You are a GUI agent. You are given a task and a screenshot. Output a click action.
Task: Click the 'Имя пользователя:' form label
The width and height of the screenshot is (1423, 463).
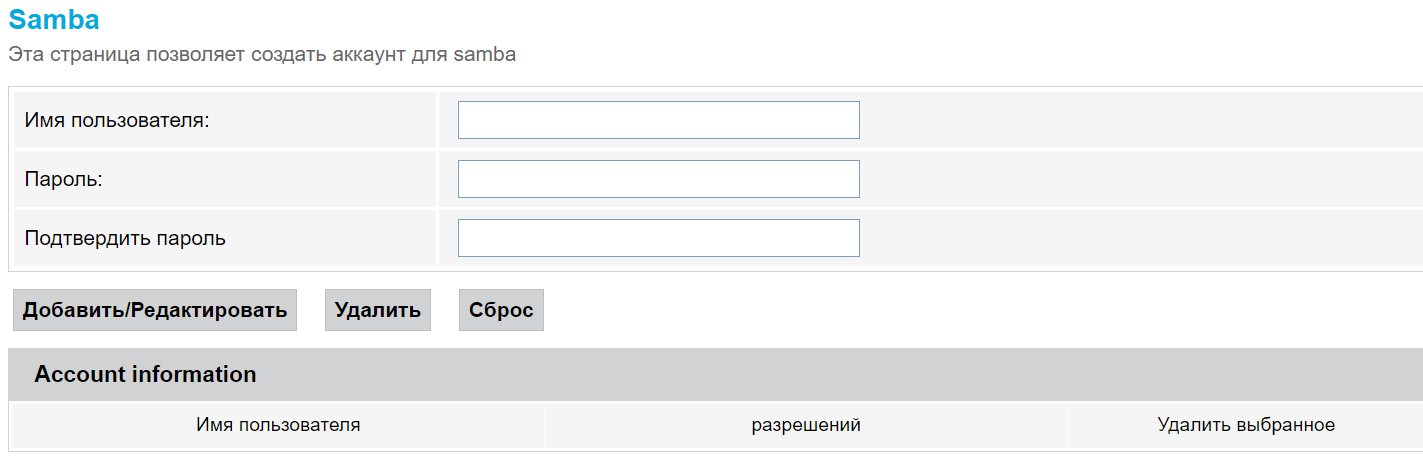coord(117,120)
